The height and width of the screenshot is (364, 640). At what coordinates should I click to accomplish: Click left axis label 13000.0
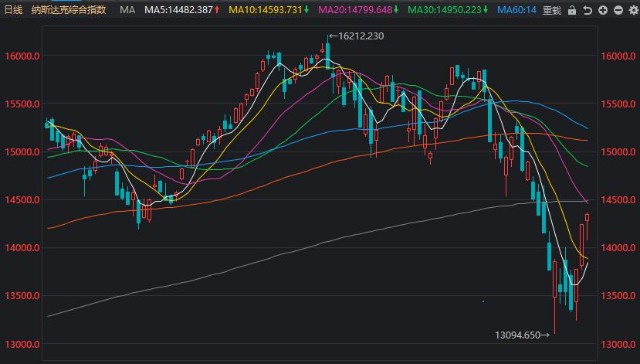point(22,344)
